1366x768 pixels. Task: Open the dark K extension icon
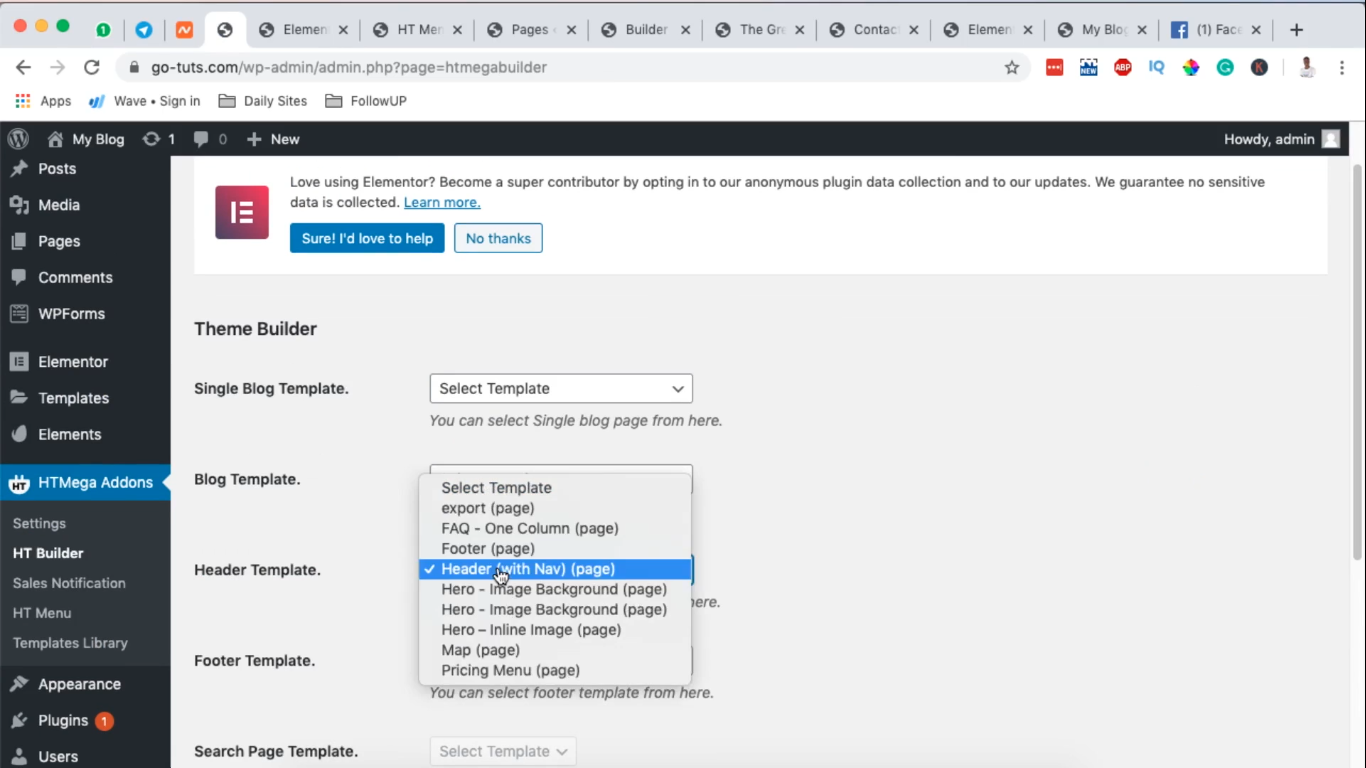(x=1259, y=67)
